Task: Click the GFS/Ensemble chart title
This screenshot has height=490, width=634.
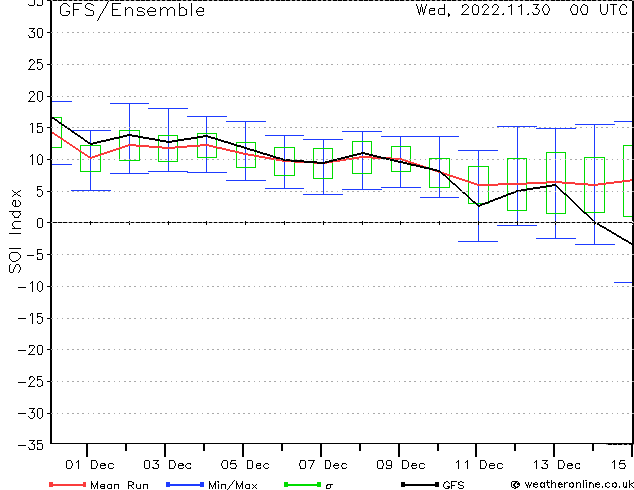Action: click(x=132, y=11)
